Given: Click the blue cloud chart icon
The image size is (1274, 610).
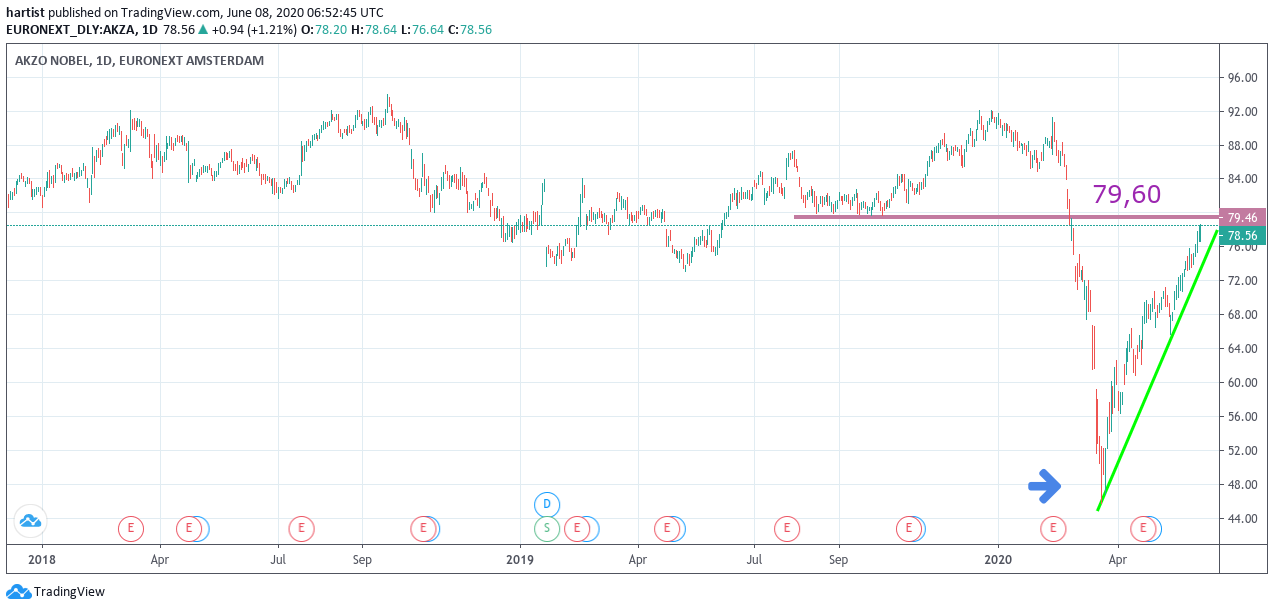Looking at the screenshot, I should (x=30, y=520).
